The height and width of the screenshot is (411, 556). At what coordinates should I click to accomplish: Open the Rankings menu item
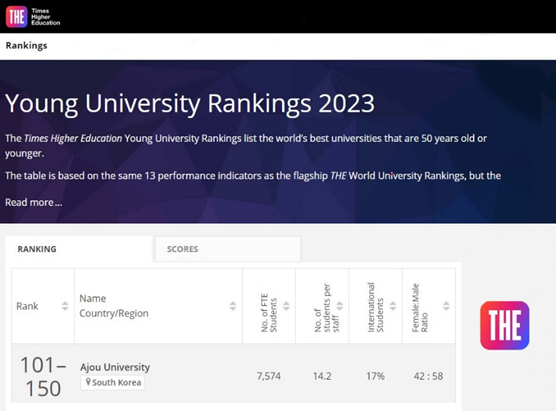click(x=27, y=46)
